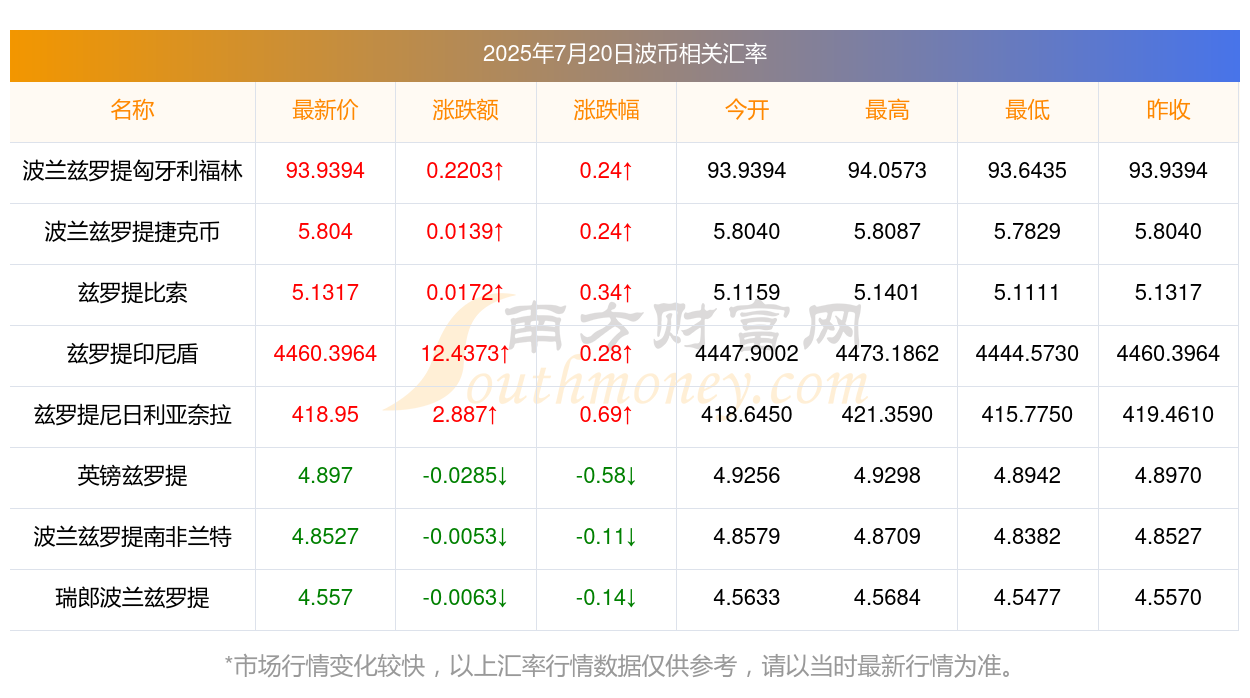This screenshot has width=1250, height=698.
Task: Click high value 421.3590
Action: [x=887, y=415]
